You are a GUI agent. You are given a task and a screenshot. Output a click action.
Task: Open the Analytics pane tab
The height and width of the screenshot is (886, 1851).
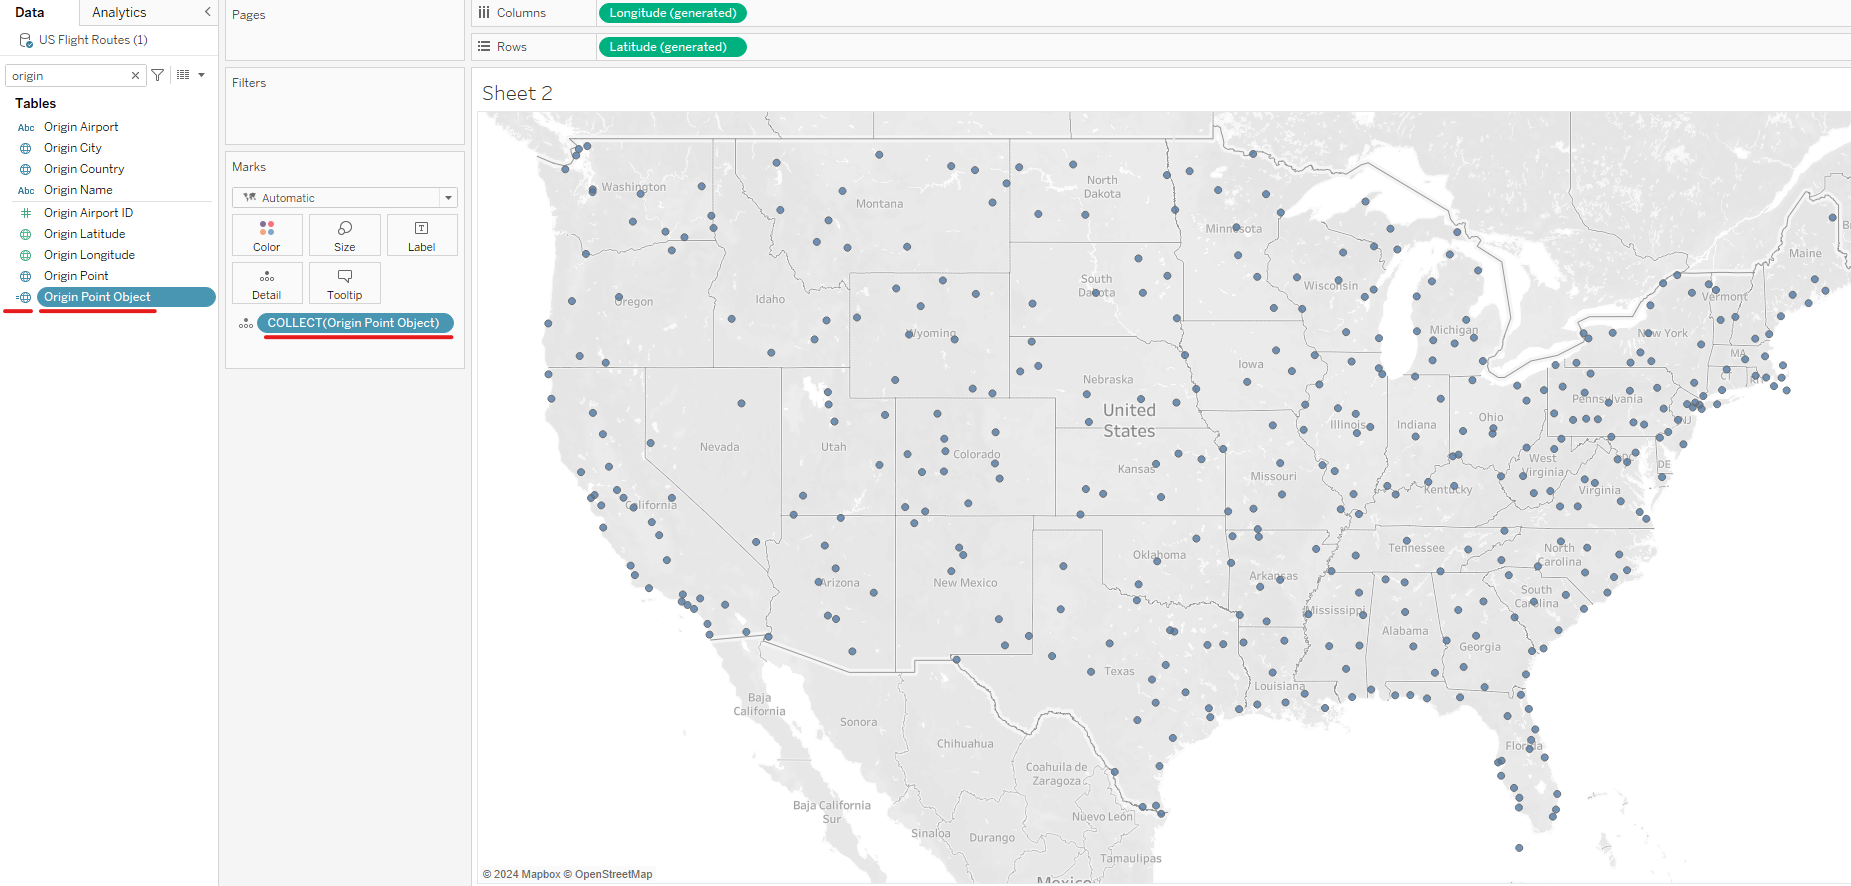coord(119,12)
